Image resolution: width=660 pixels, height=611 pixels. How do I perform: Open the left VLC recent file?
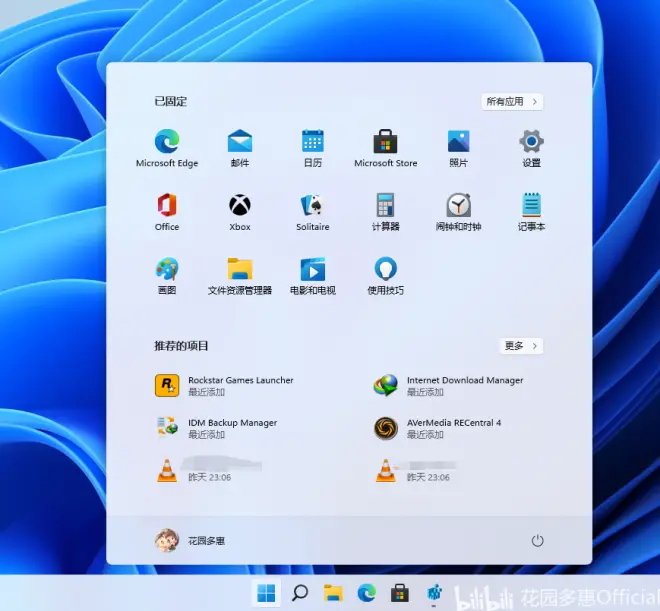(209, 470)
